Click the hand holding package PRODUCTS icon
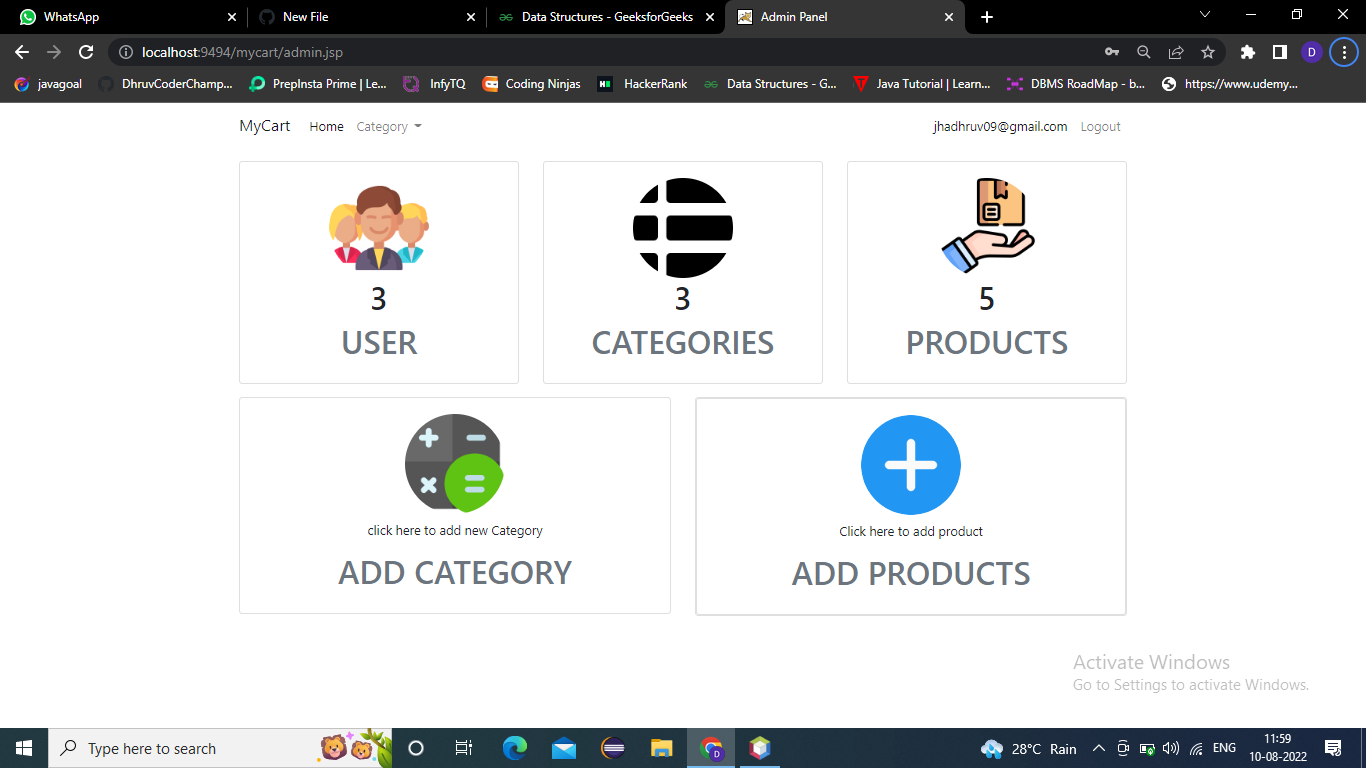Image resolution: width=1366 pixels, height=768 pixels. (987, 224)
